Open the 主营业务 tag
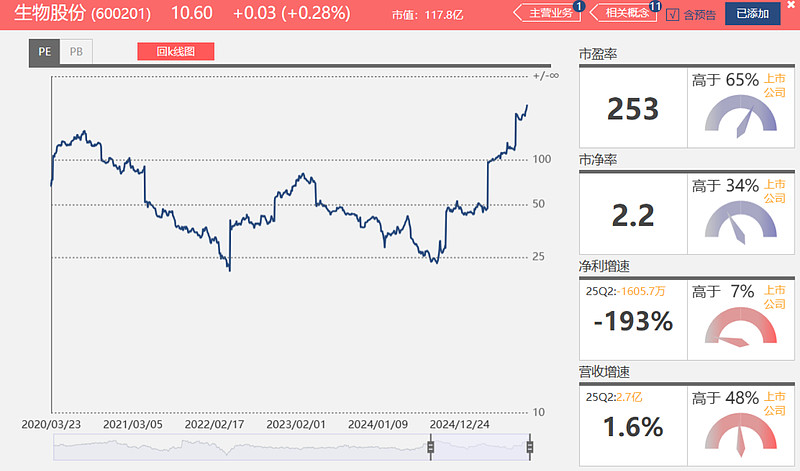Screen dimensions: 800x471 [547, 13]
